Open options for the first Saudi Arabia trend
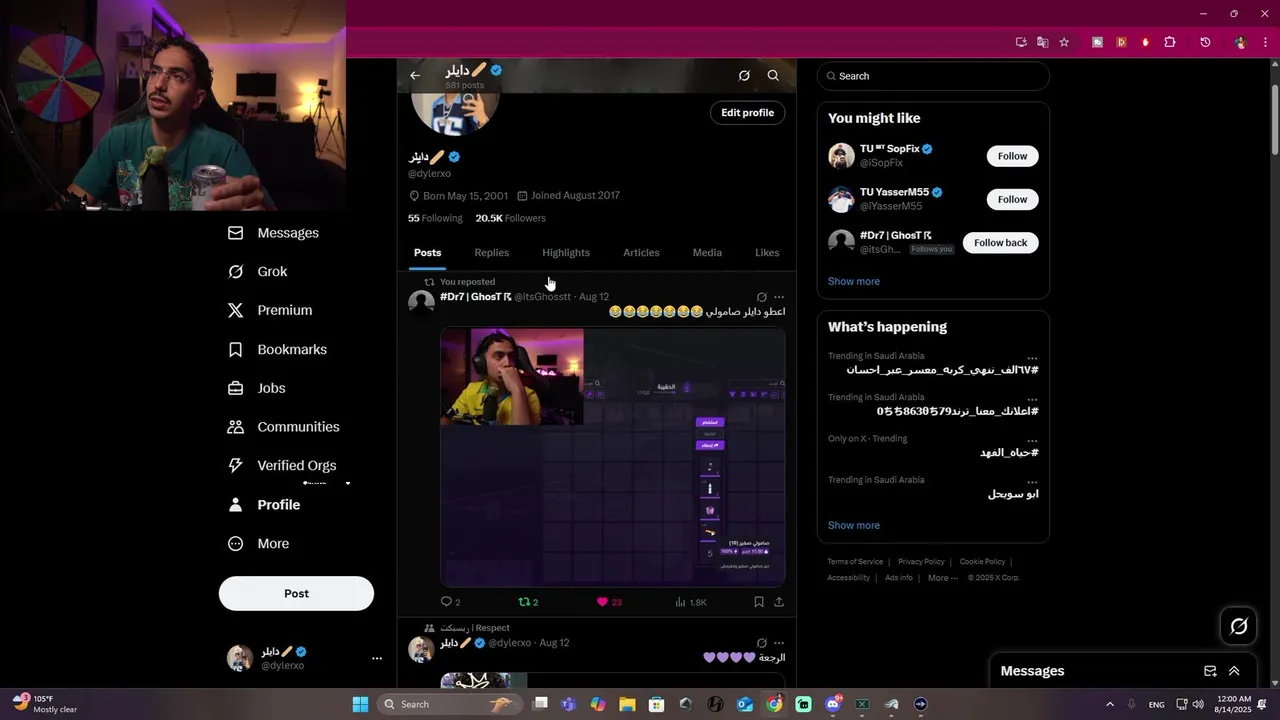 pos(1032,357)
